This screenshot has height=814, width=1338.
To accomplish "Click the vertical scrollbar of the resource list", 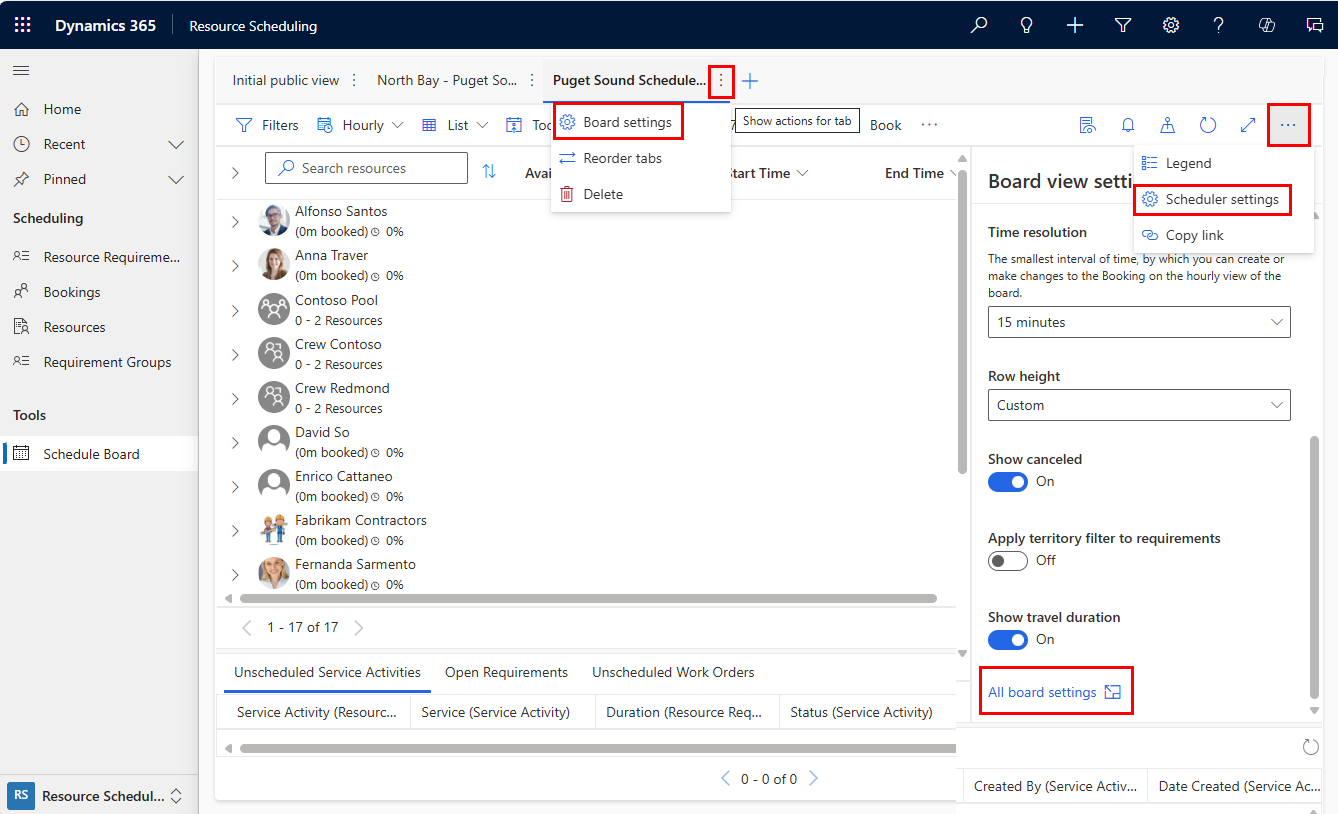I will click(x=962, y=320).
